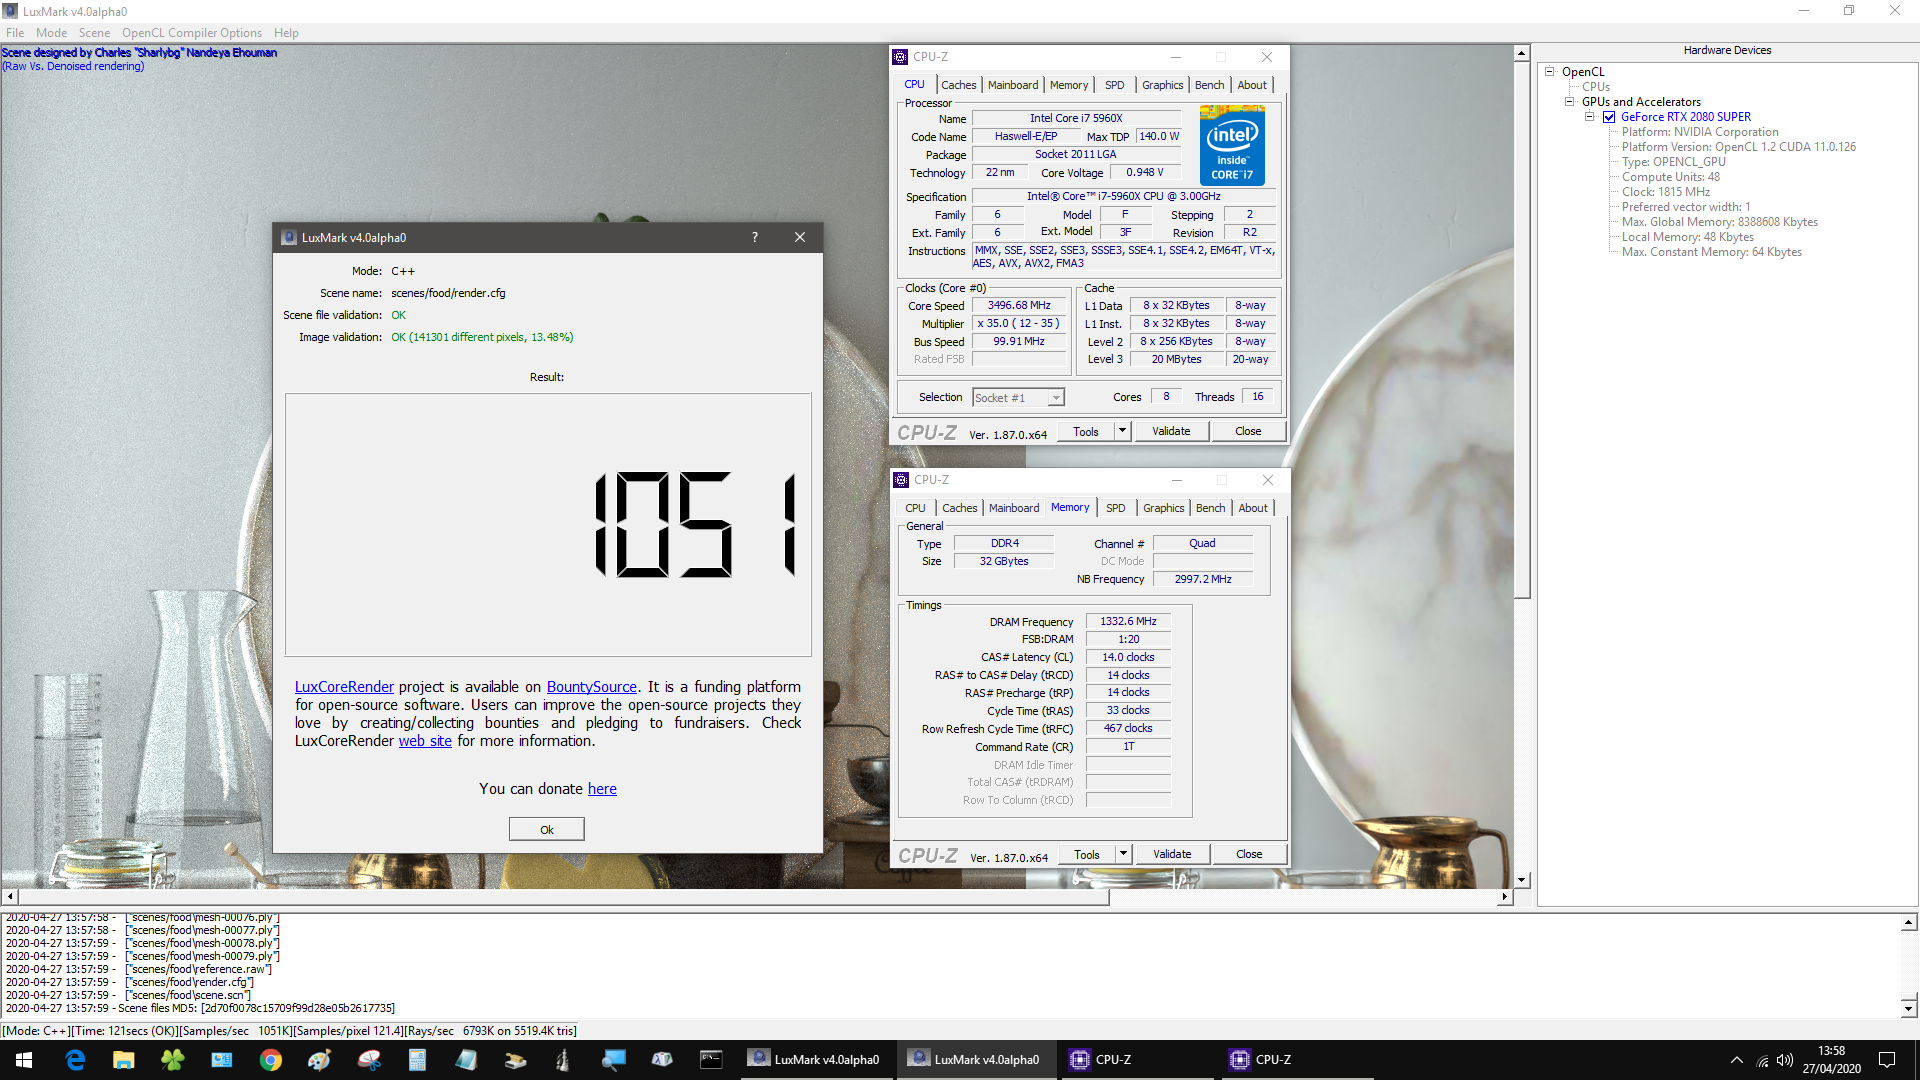Show hidden system tray icons
The width and height of the screenshot is (1920, 1080).
pos(1736,1060)
